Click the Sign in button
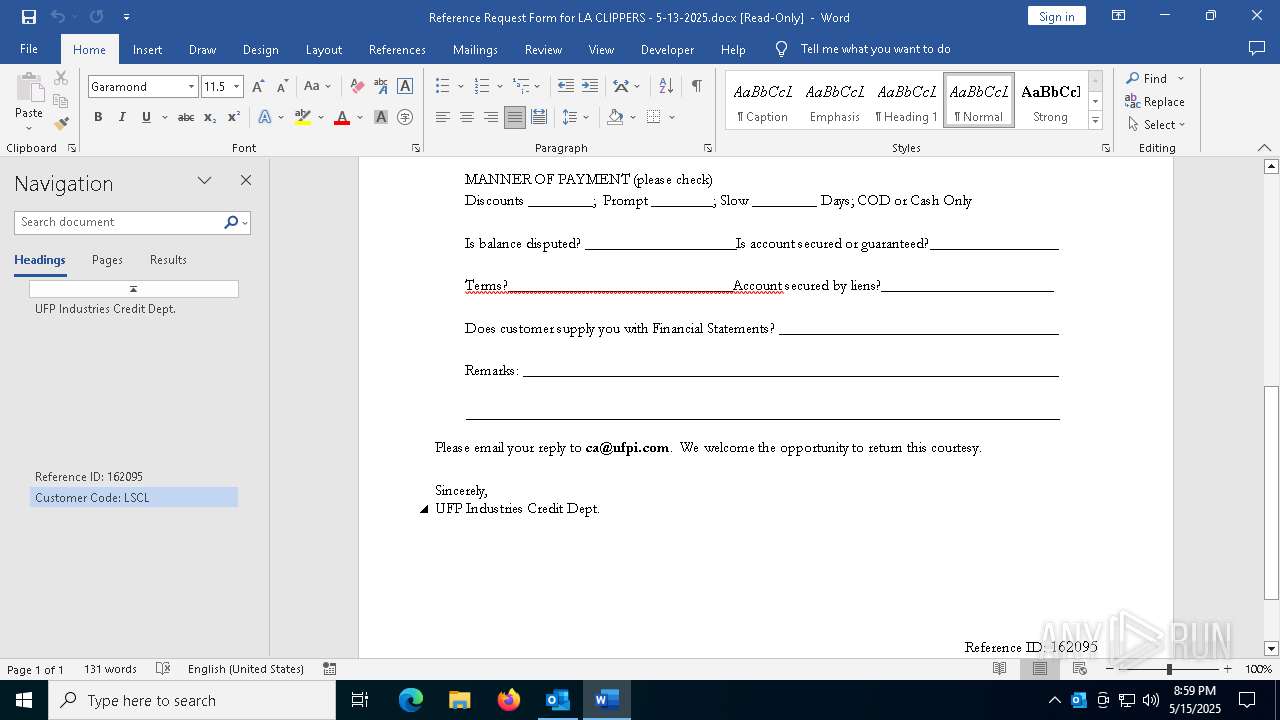The height and width of the screenshot is (720, 1280). click(1056, 16)
